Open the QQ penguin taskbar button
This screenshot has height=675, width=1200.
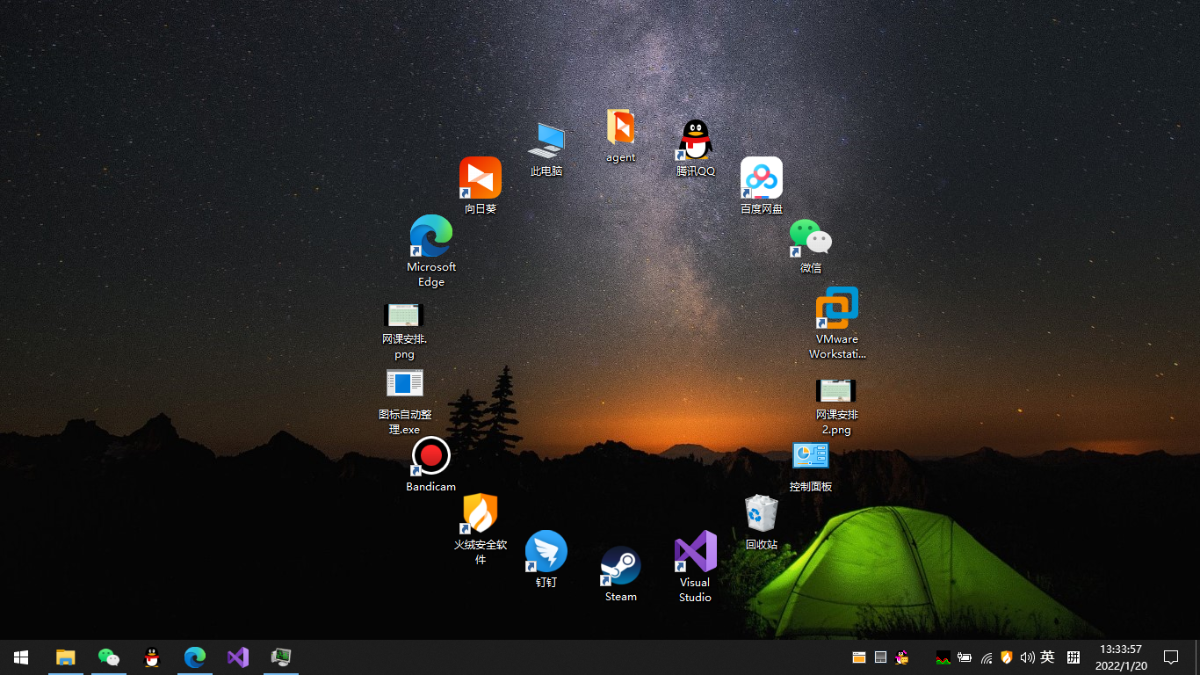(151, 657)
